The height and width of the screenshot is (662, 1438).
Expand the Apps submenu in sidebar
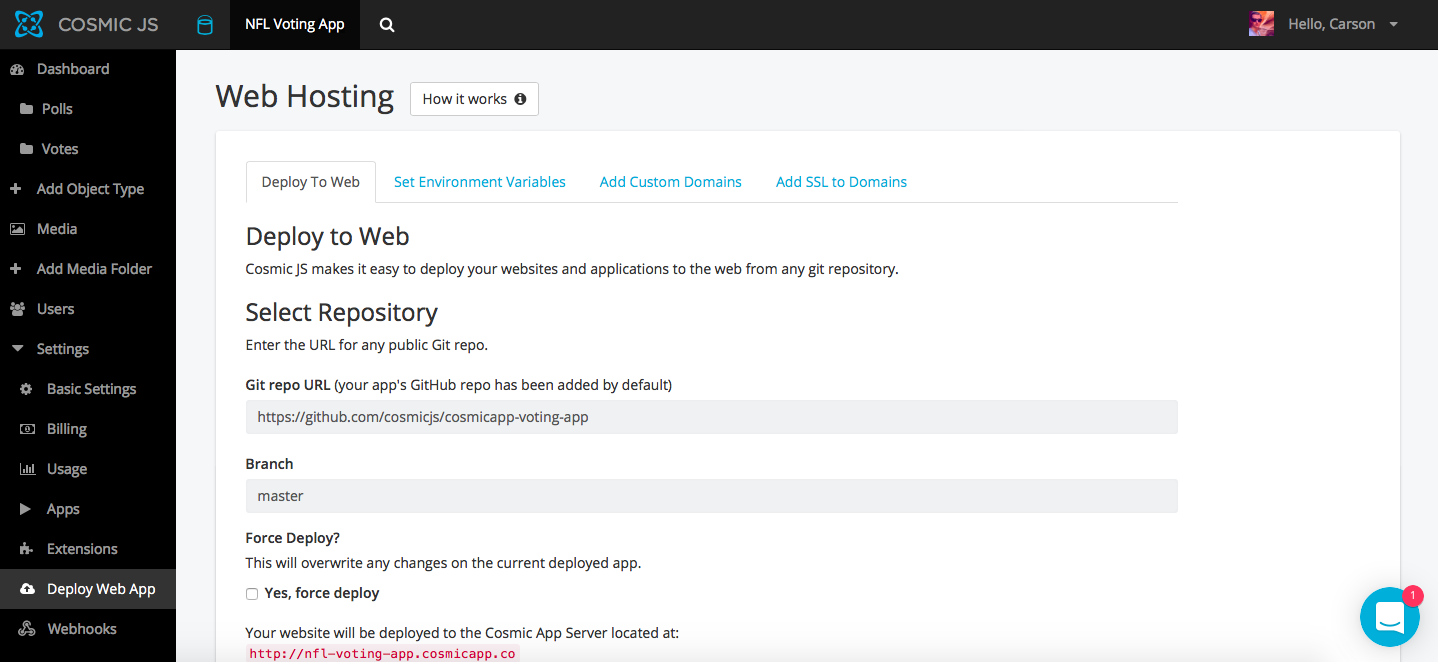coord(62,509)
